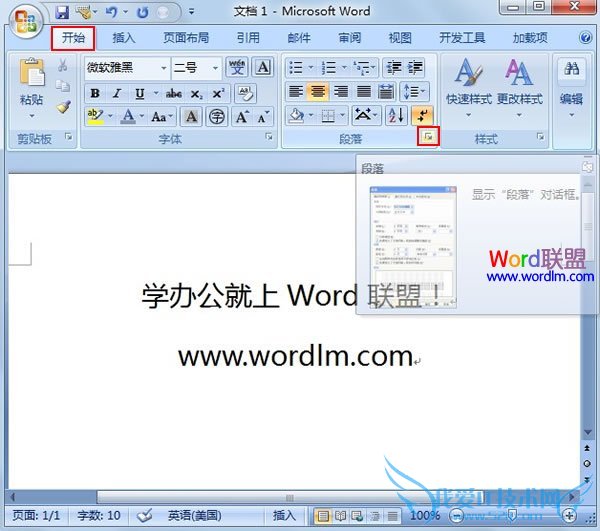Apply a numbered list
600x531 pixels.
pyautogui.click(x=328, y=68)
